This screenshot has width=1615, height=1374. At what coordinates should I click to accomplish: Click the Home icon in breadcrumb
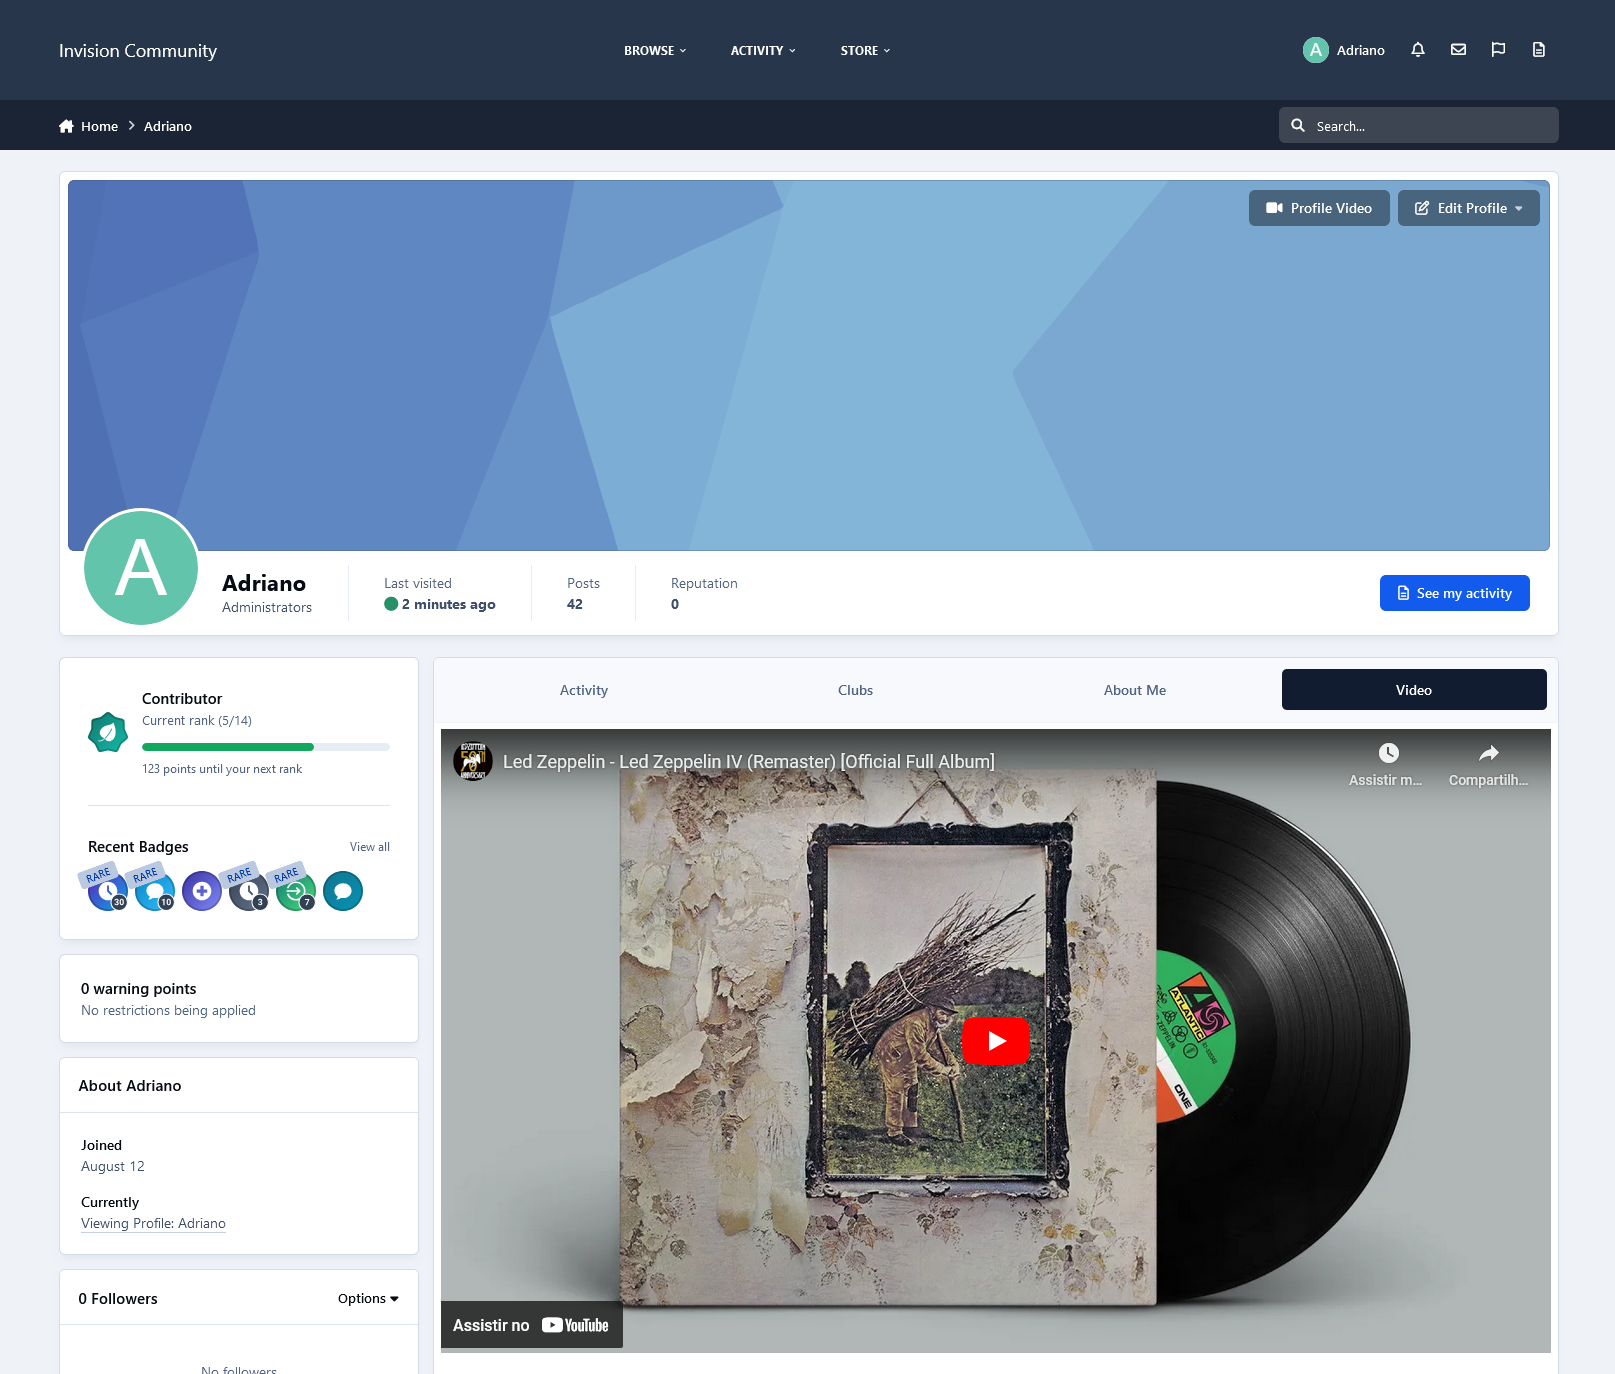(x=66, y=126)
